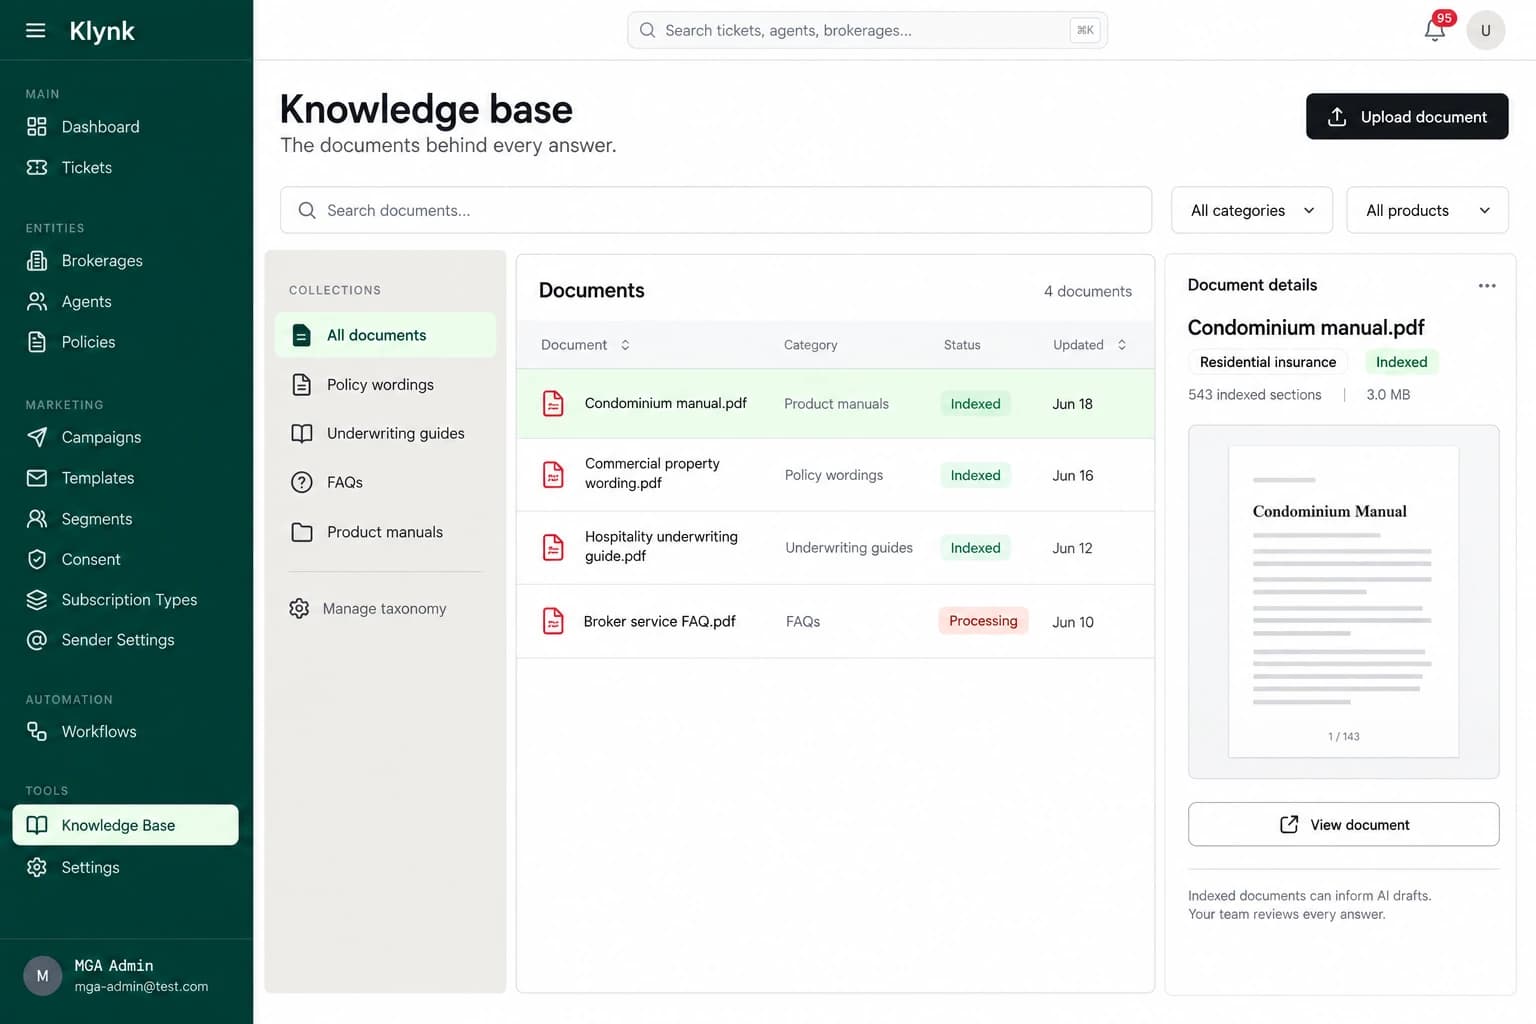Click the Policies document icon
1536x1024 pixels.
(37, 342)
